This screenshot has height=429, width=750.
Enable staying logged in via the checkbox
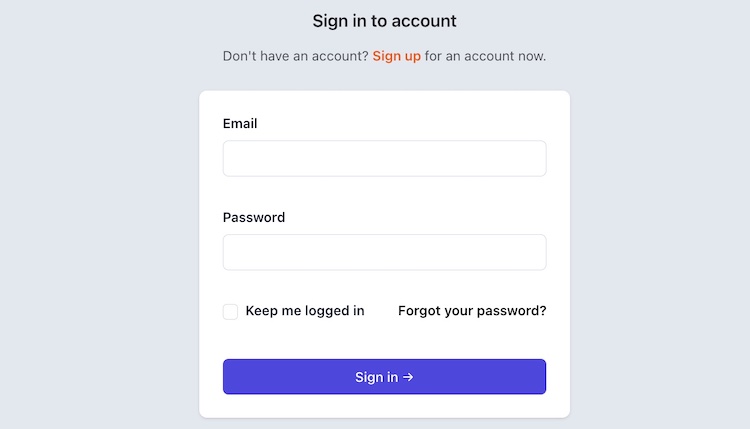230,311
